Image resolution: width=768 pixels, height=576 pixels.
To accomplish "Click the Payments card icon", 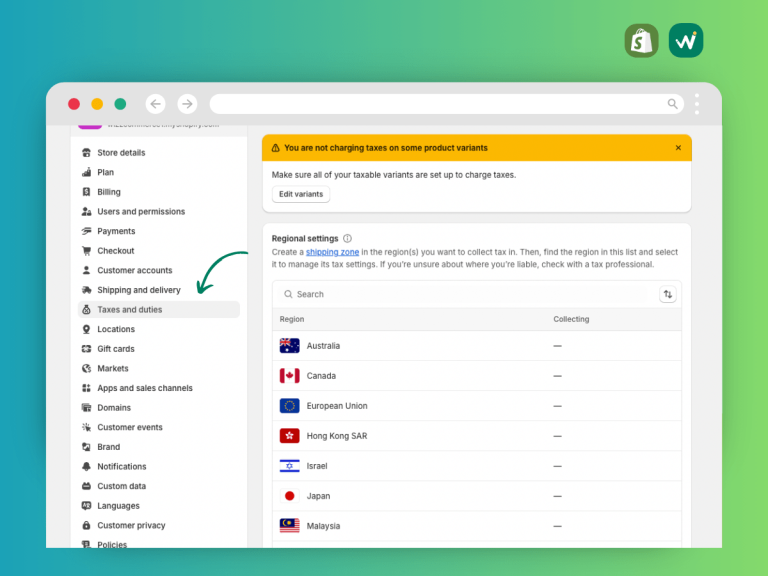I will pyautogui.click(x=86, y=231).
